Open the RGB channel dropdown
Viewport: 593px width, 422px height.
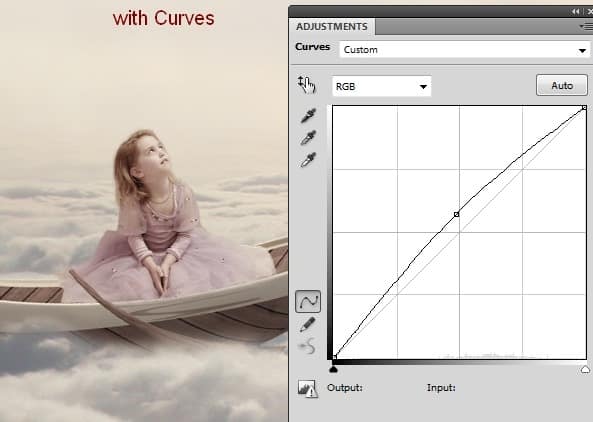point(382,86)
